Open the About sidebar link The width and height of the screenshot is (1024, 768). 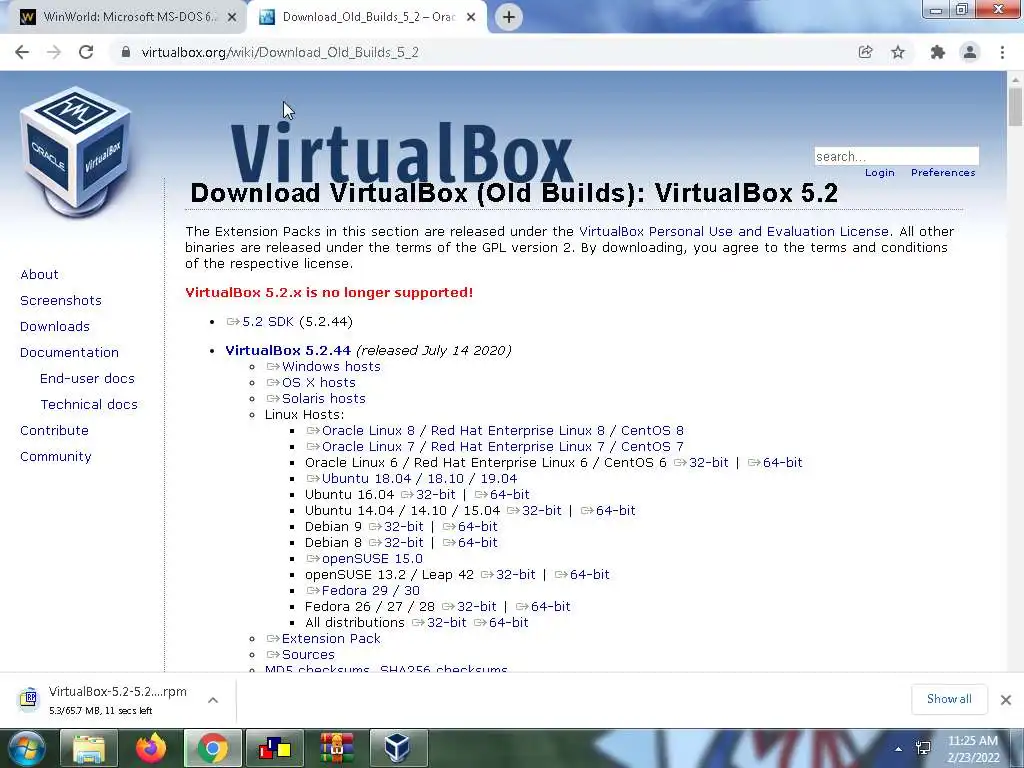pos(39,274)
